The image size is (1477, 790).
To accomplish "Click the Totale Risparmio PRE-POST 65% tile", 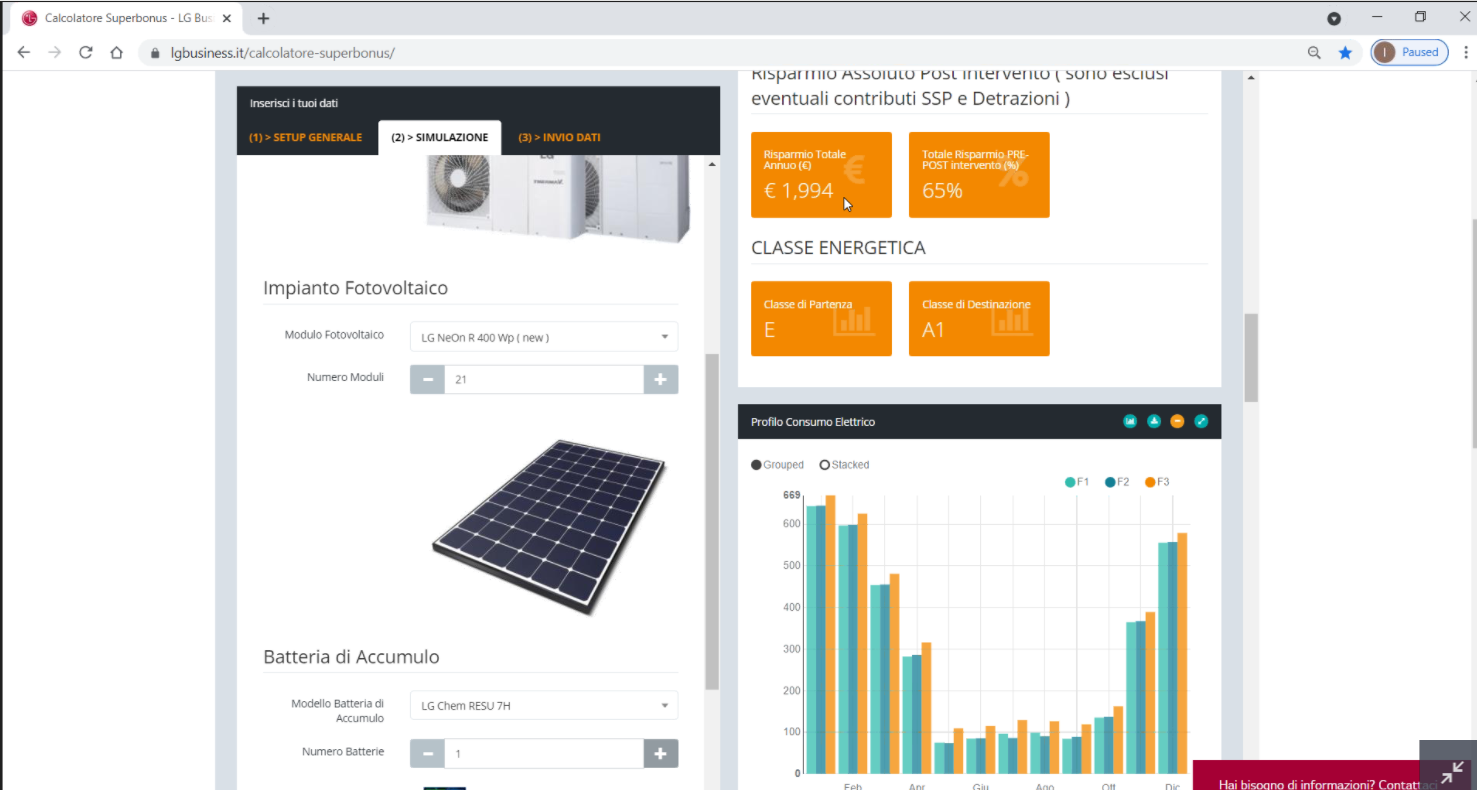I will coord(979,174).
